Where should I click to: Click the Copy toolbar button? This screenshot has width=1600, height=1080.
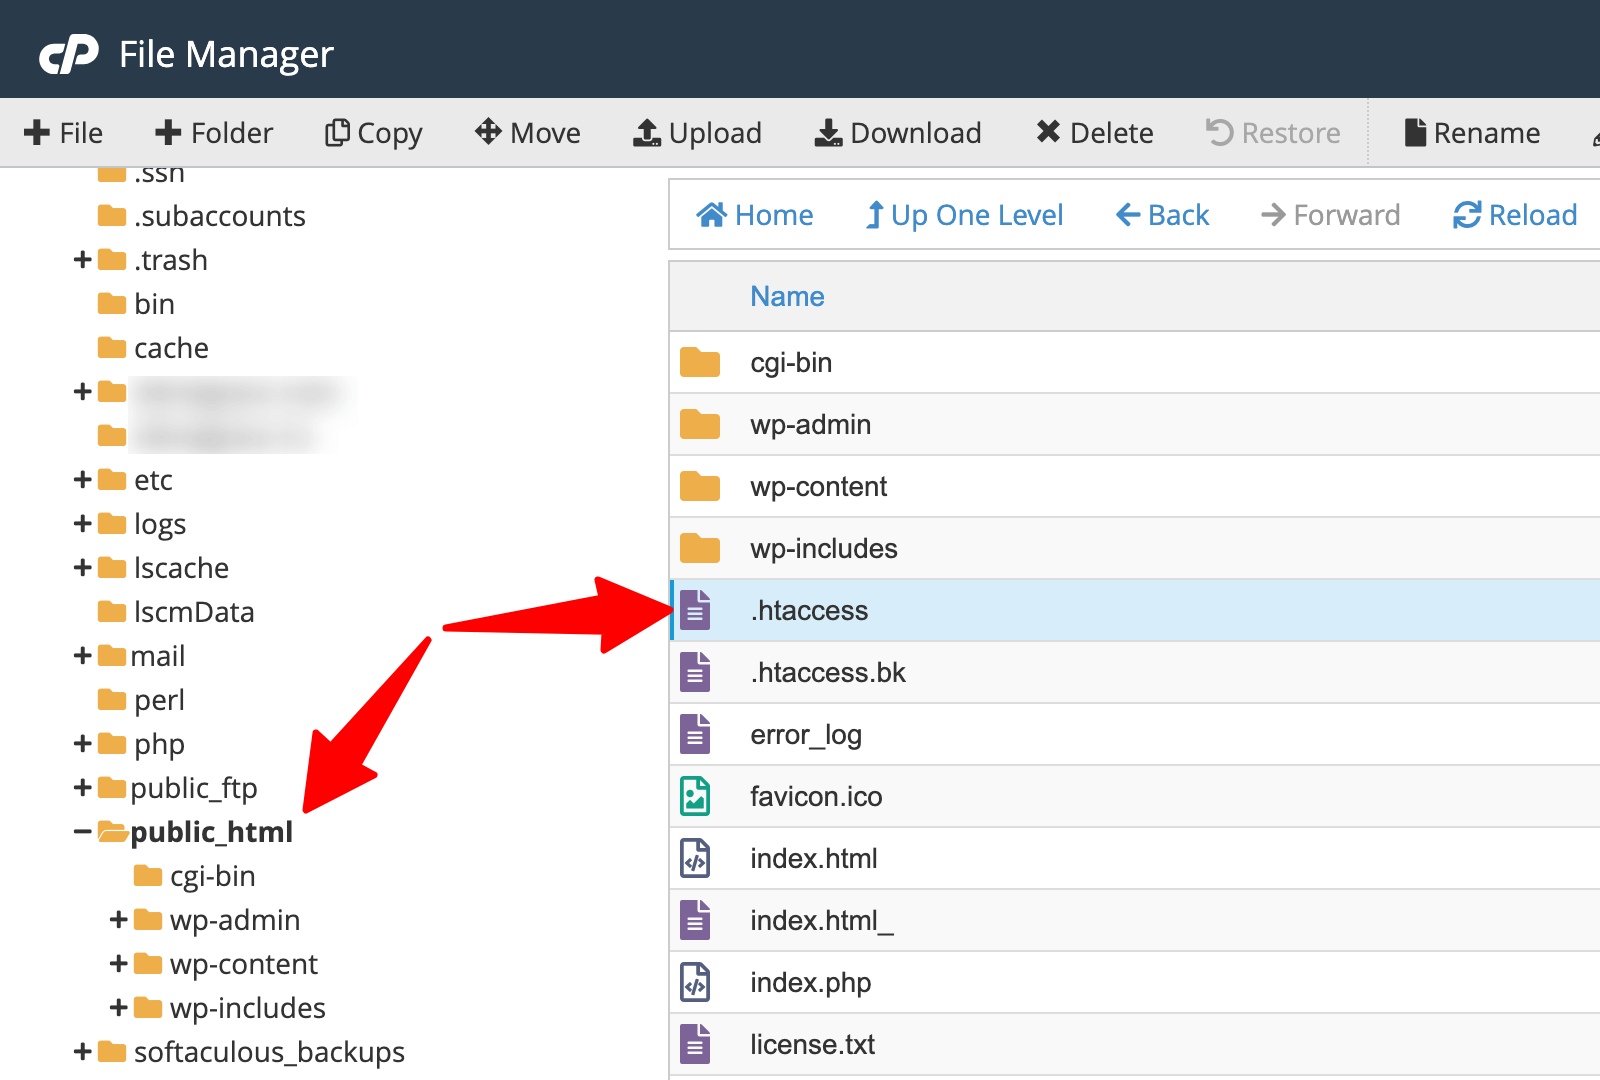pos(374,133)
